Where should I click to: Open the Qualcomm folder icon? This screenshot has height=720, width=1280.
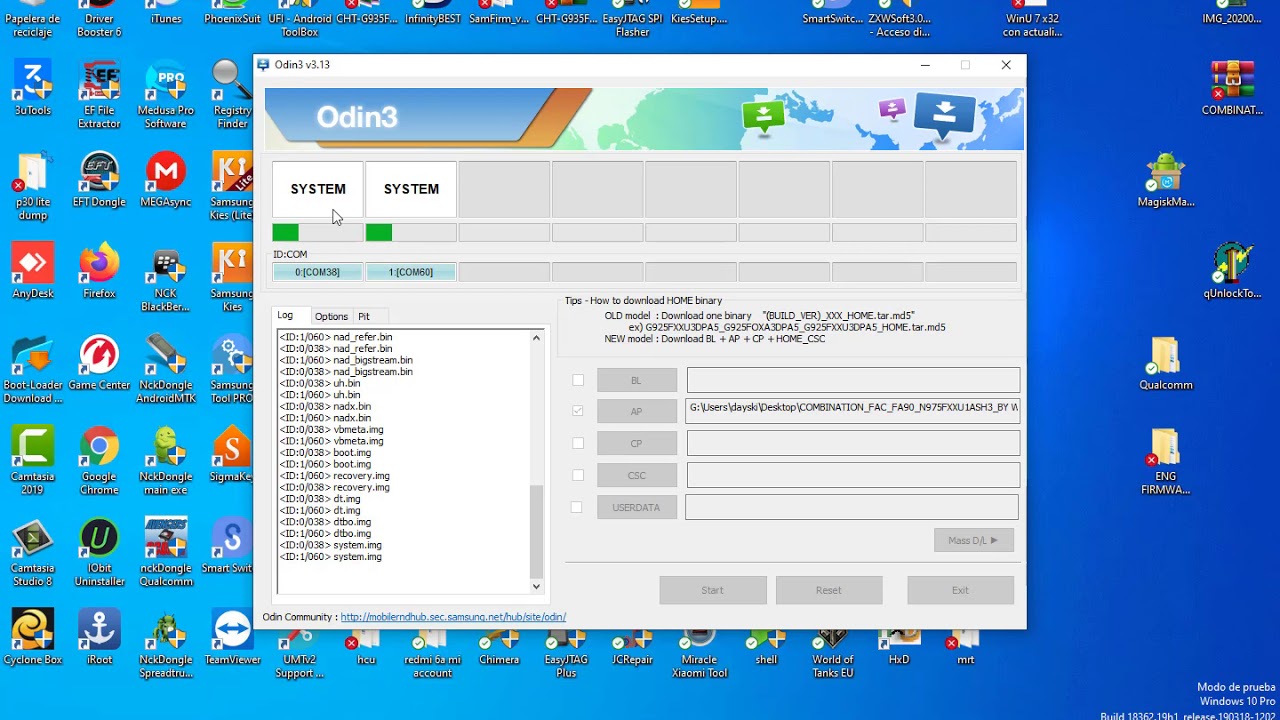click(x=1166, y=364)
